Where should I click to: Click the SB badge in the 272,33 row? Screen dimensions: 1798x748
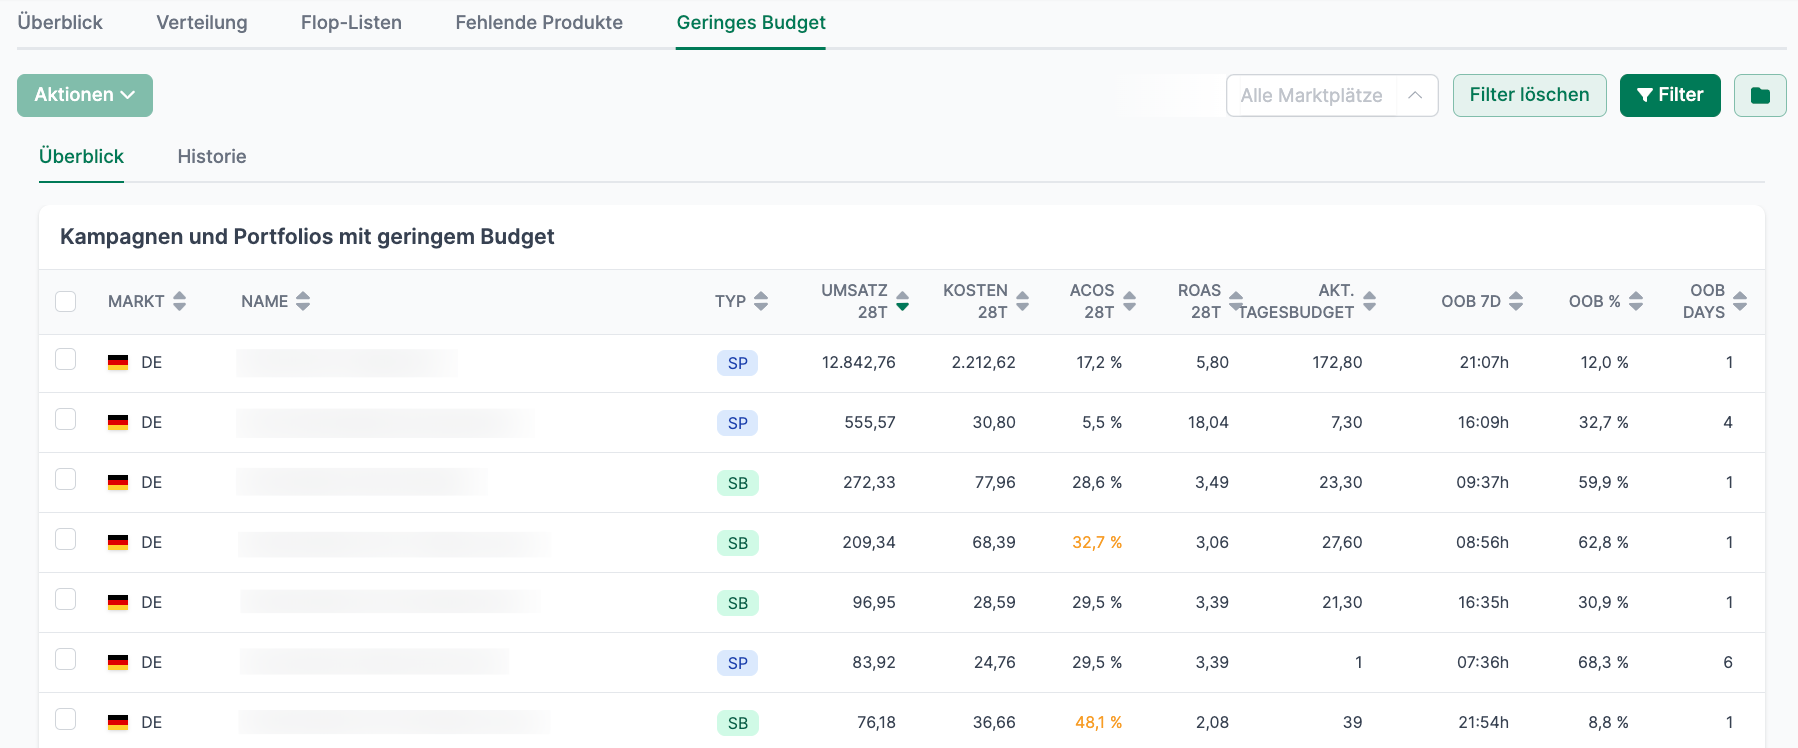coord(737,483)
